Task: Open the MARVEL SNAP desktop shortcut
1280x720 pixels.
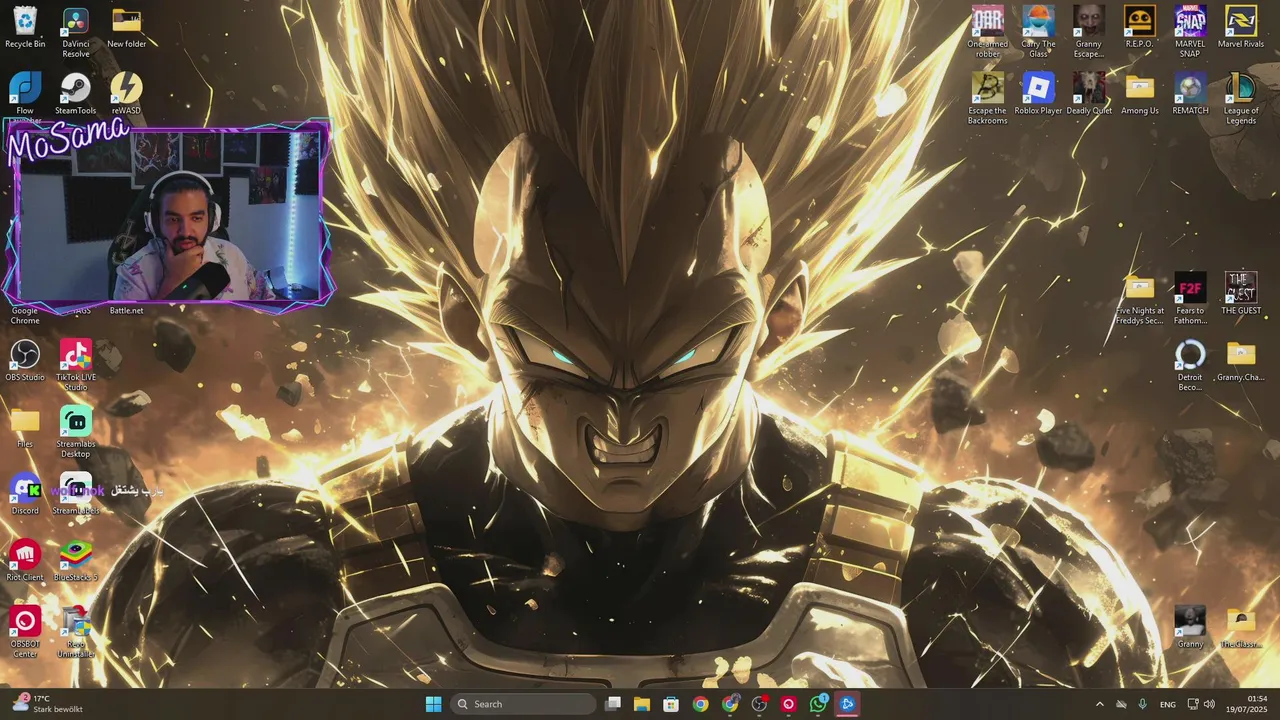Action: tap(1190, 32)
